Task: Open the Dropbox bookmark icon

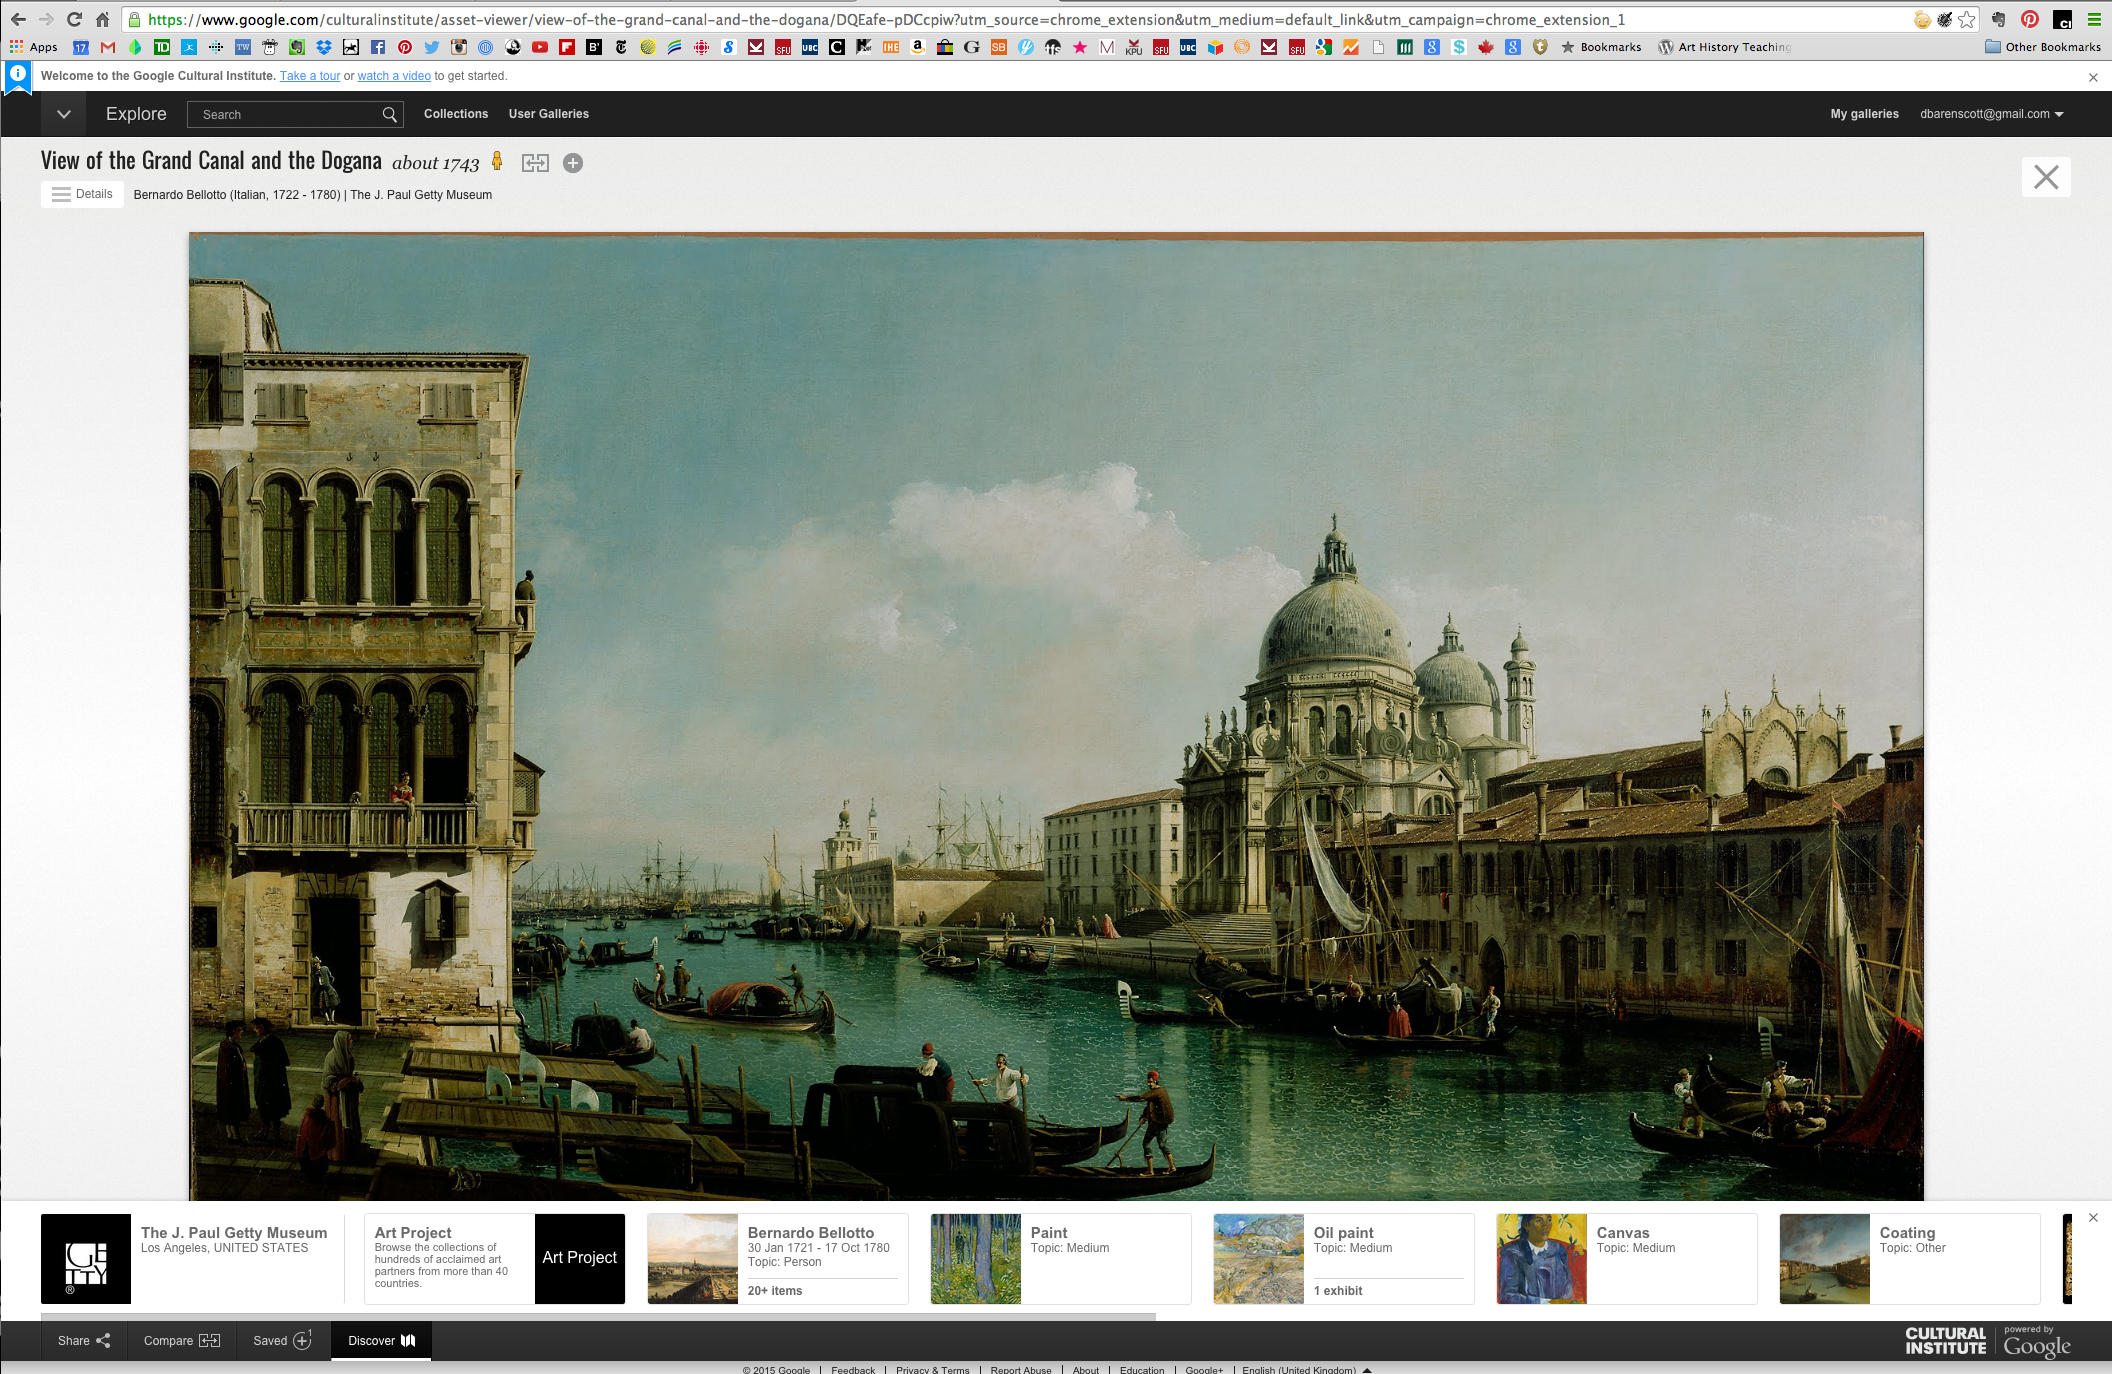Action: point(324,47)
